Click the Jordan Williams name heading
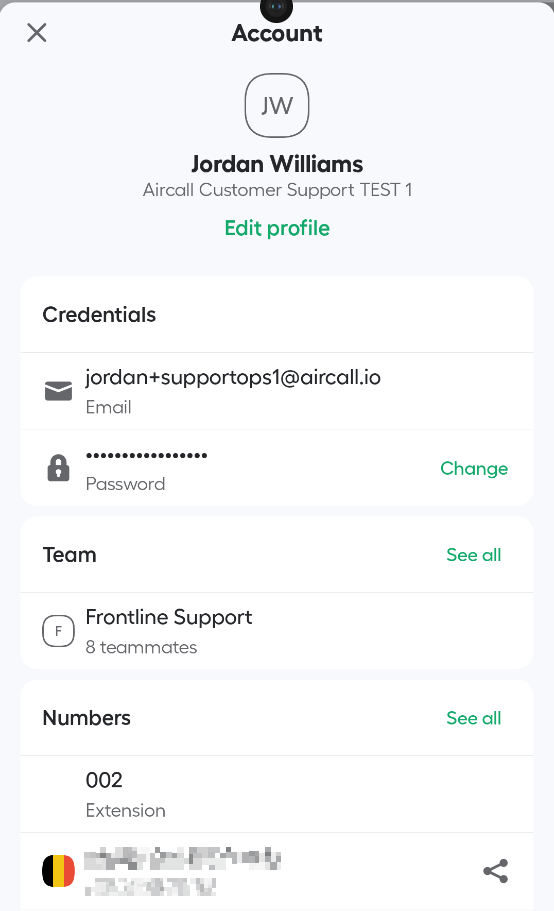Image resolution: width=554 pixels, height=911 pixels. point(277,164)
